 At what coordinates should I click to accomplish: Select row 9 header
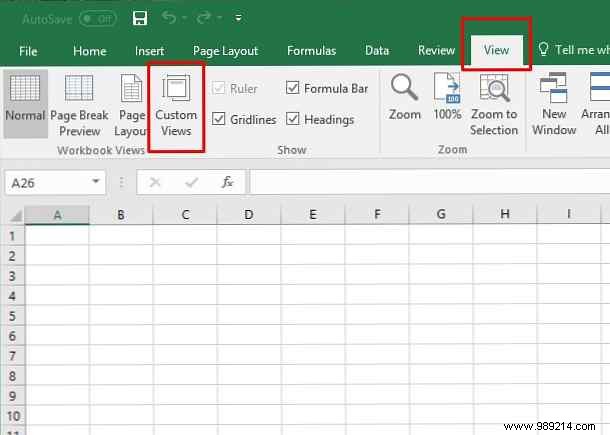(12, 396)
